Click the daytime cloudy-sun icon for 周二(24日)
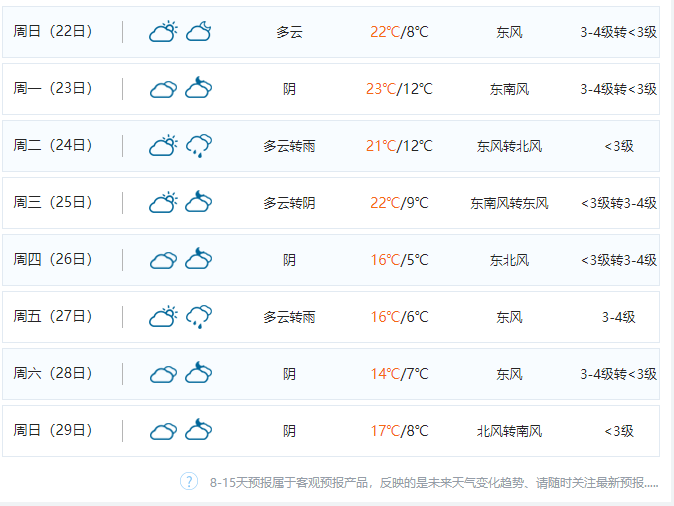674x506 pixels. (163, 145)
